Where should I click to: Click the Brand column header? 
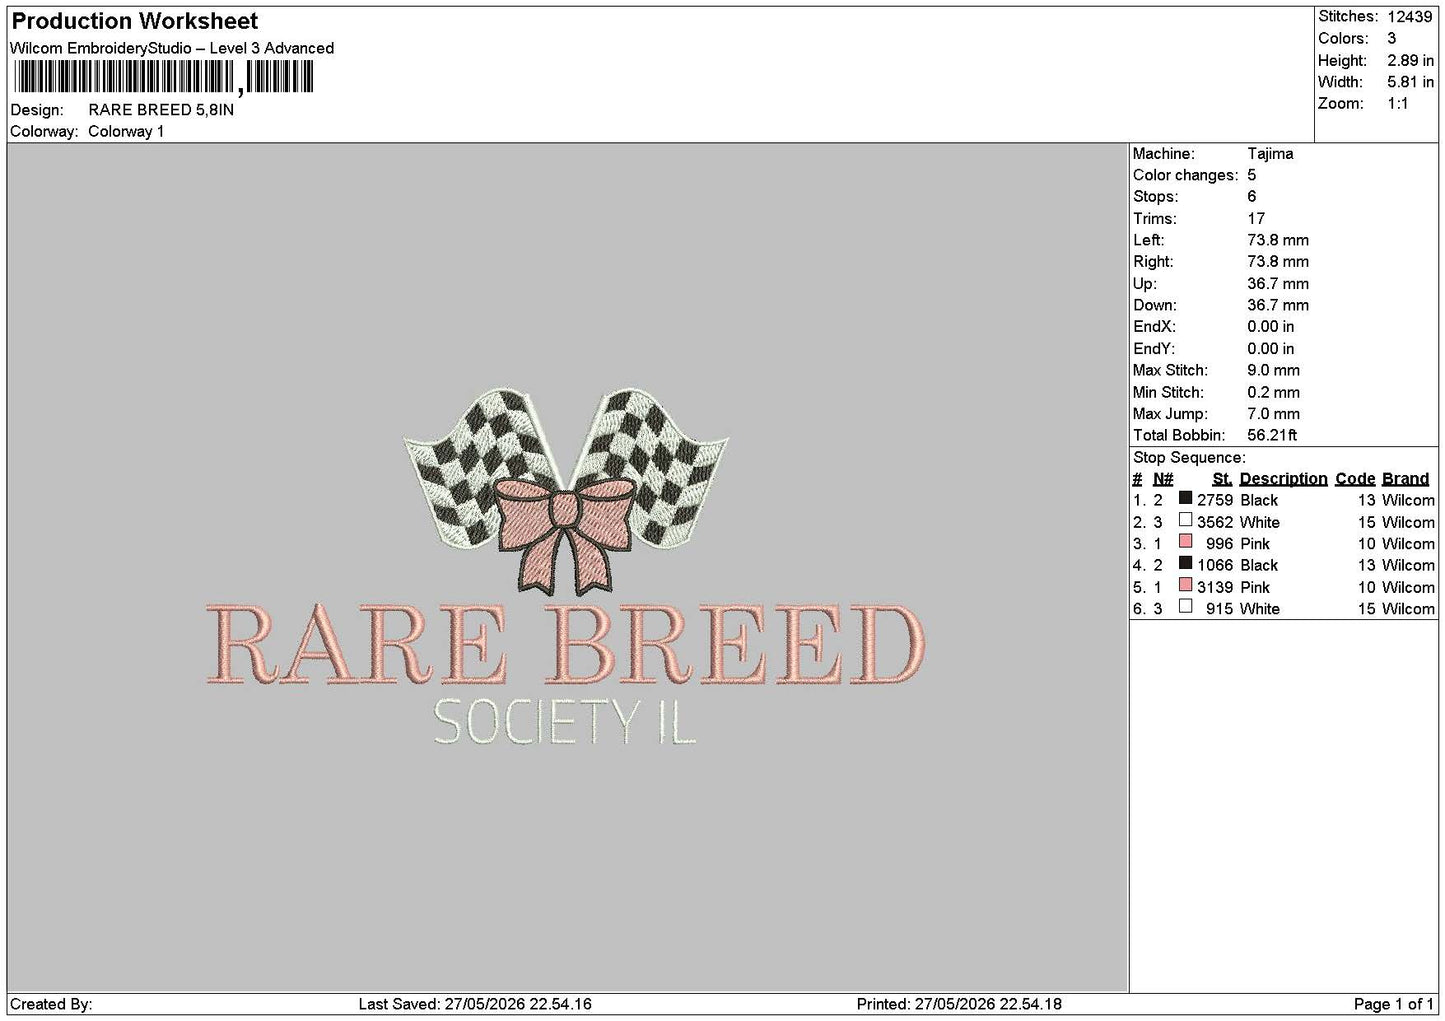pos(1405,479)
